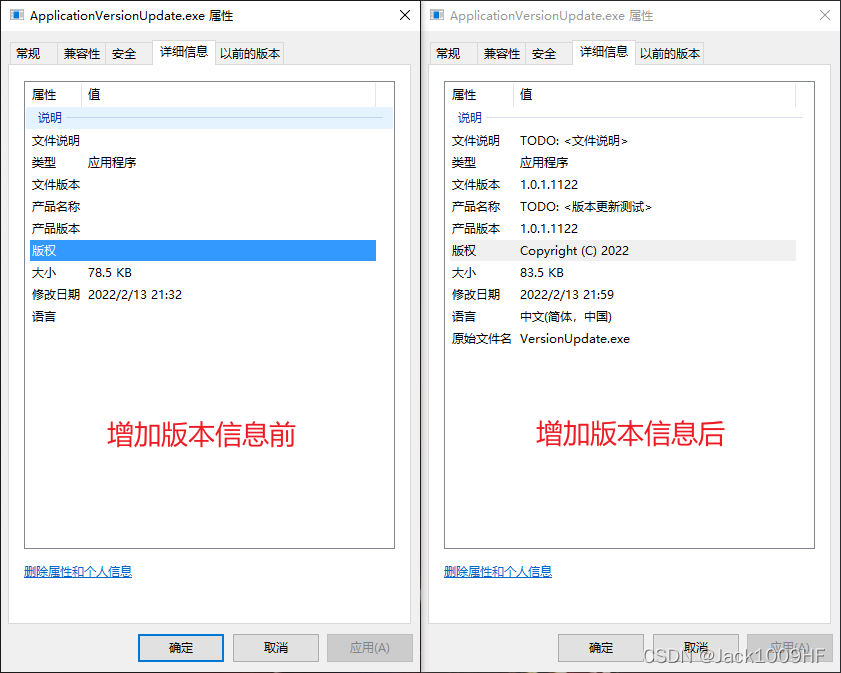
Task: Select size value 83.5 KB
Action: 542,272
